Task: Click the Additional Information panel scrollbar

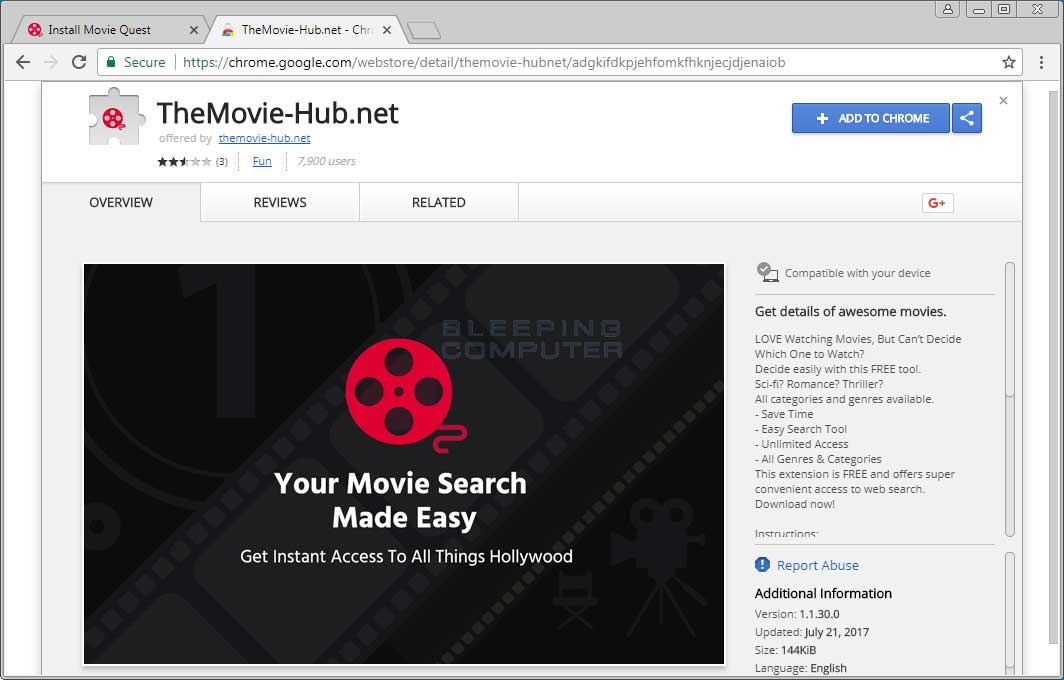Action: tap(1010, 611)
